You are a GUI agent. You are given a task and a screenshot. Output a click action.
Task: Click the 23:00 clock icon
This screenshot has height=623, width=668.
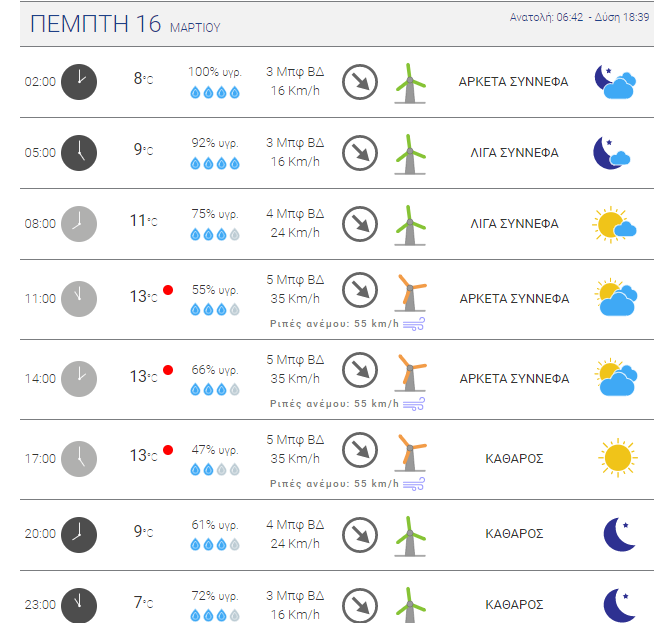pos(79,605)
